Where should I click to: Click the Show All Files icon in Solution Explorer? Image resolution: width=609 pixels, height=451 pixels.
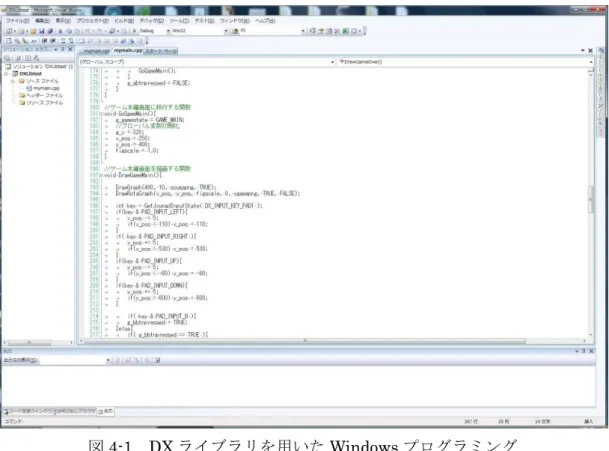pyautogui.click(x=17, y=58)
